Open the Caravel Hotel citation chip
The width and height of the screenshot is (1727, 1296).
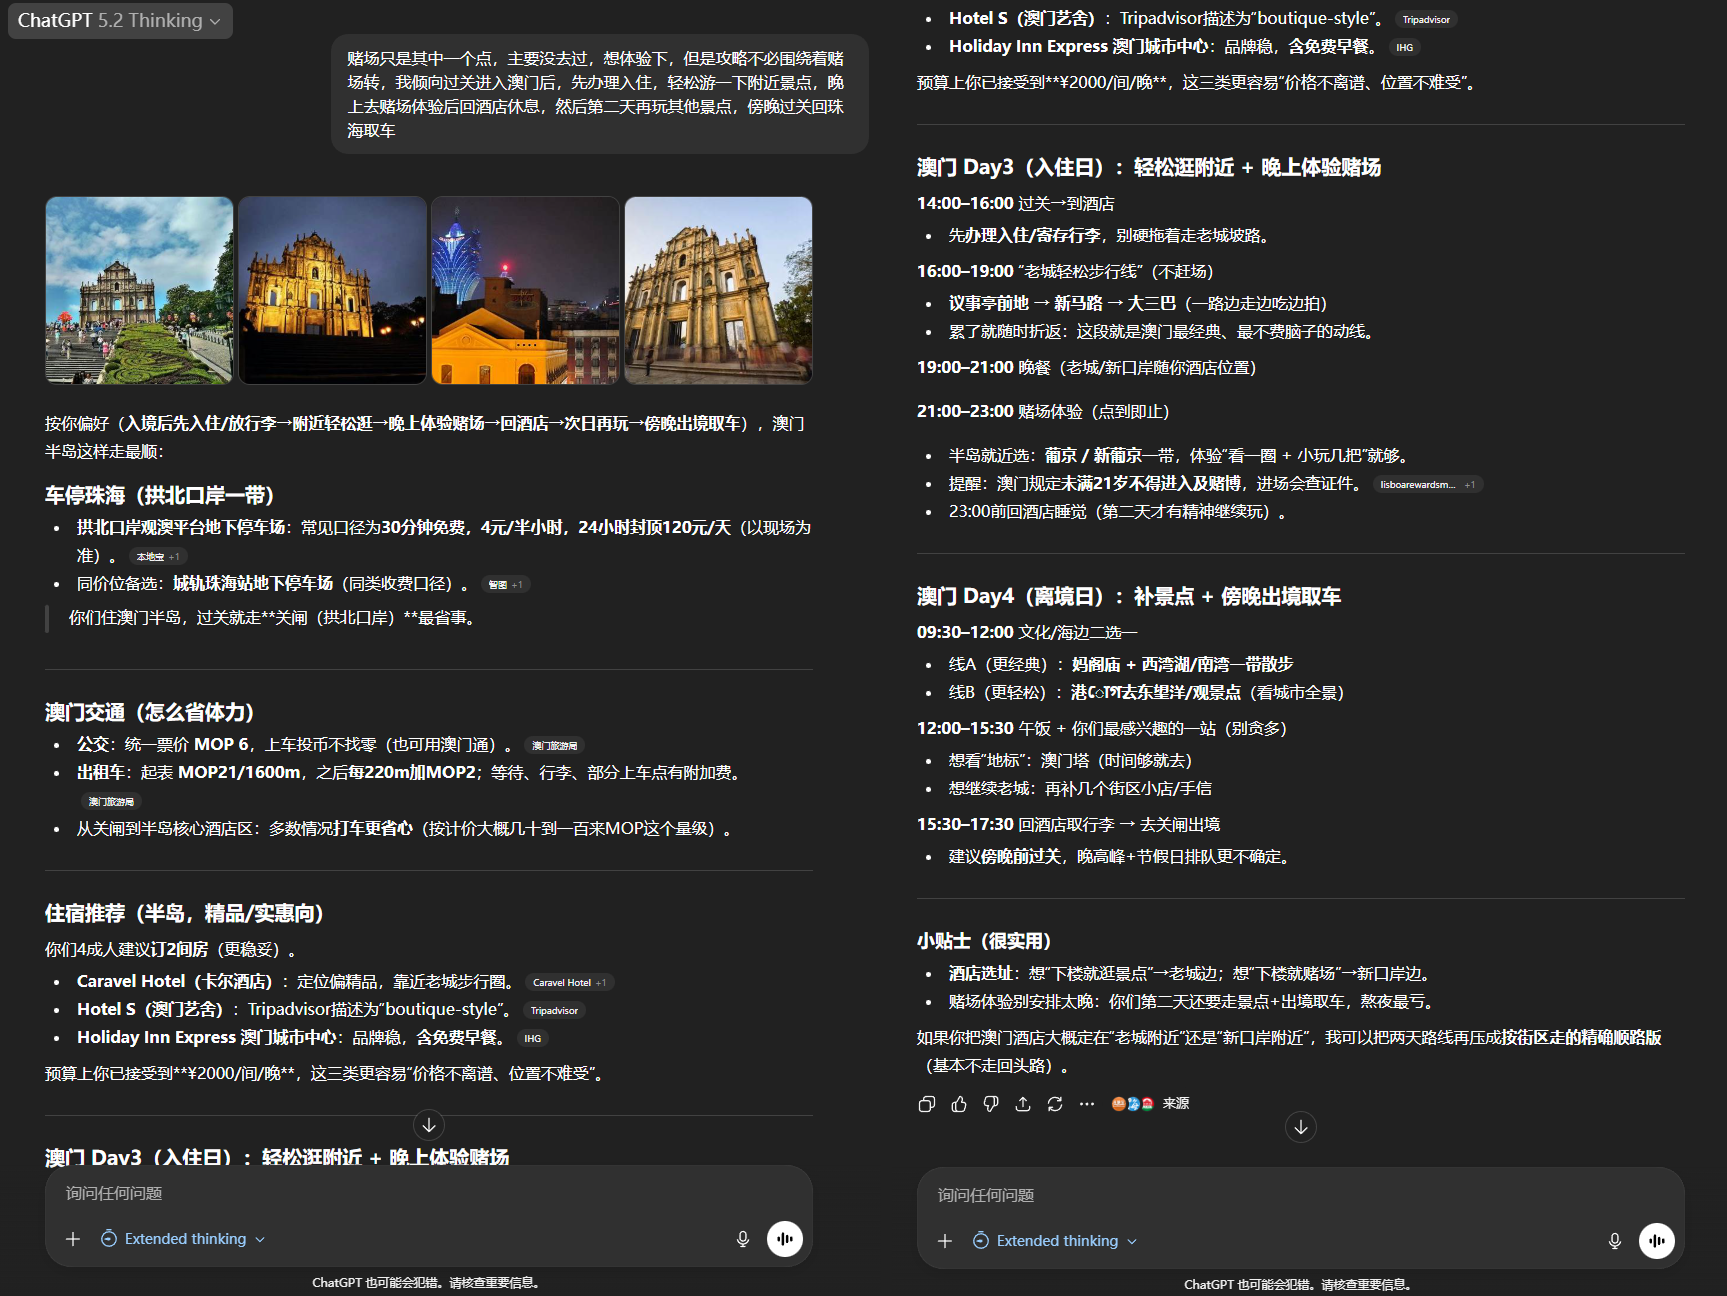coord(568,983)
